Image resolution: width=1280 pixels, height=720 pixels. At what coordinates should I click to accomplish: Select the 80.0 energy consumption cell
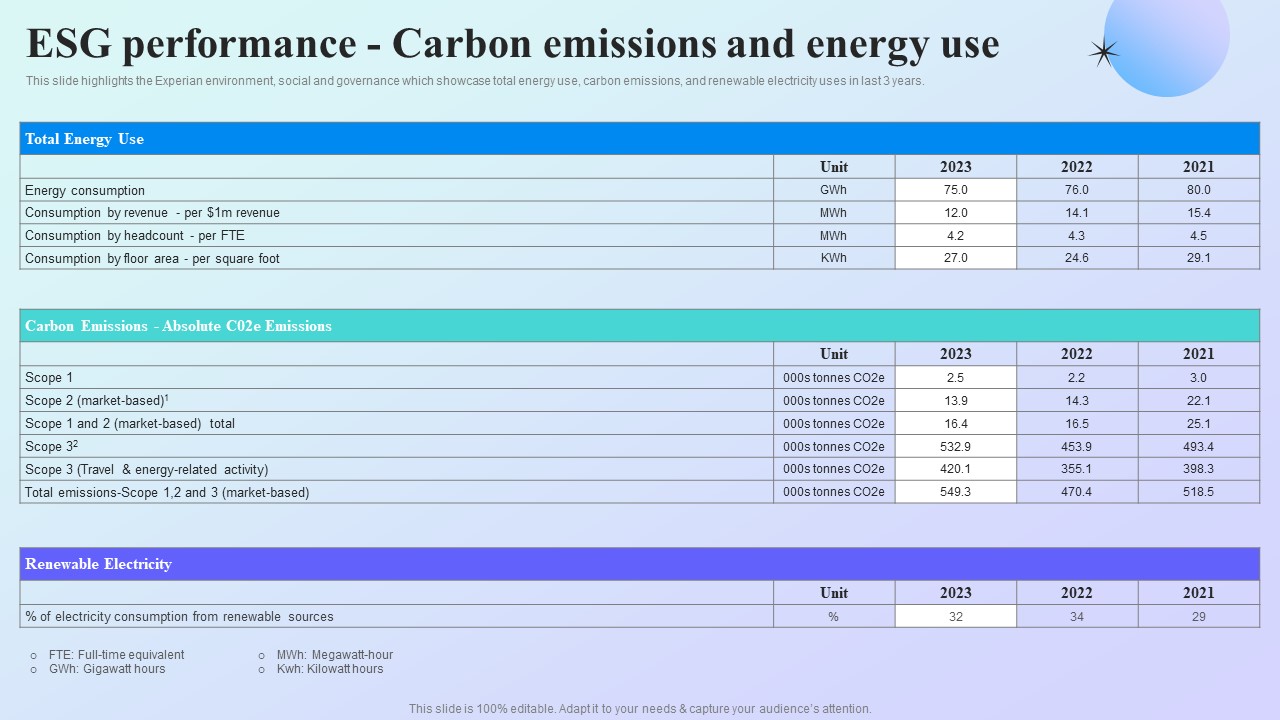pyautogui.click(x=1199, y=190)
